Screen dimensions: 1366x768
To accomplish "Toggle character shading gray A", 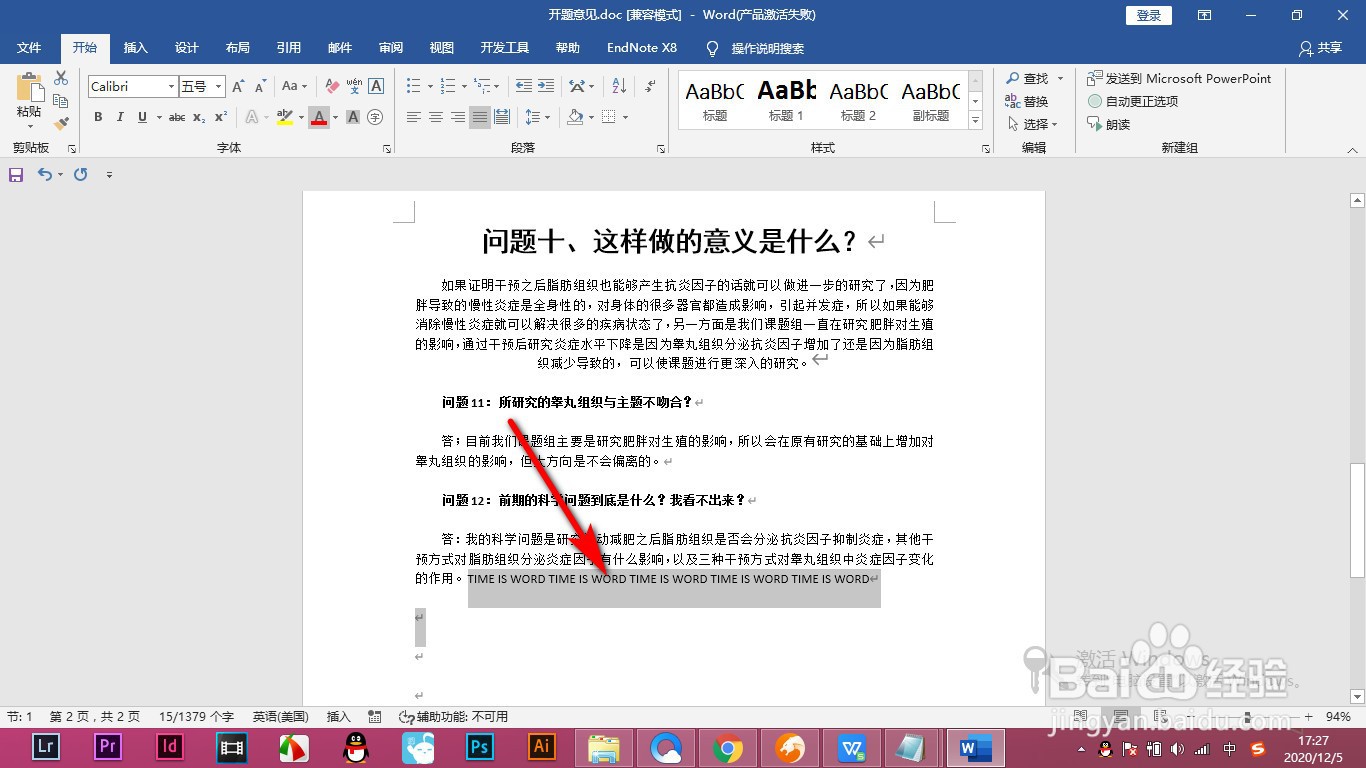I will point(353,117).
